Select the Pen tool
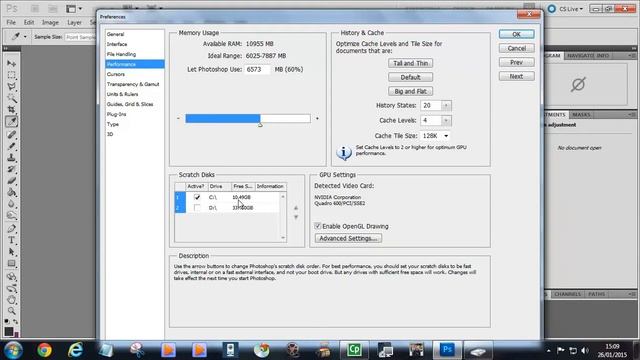The width and height of the screenshot is (640, 360). [x=11, y=229]
